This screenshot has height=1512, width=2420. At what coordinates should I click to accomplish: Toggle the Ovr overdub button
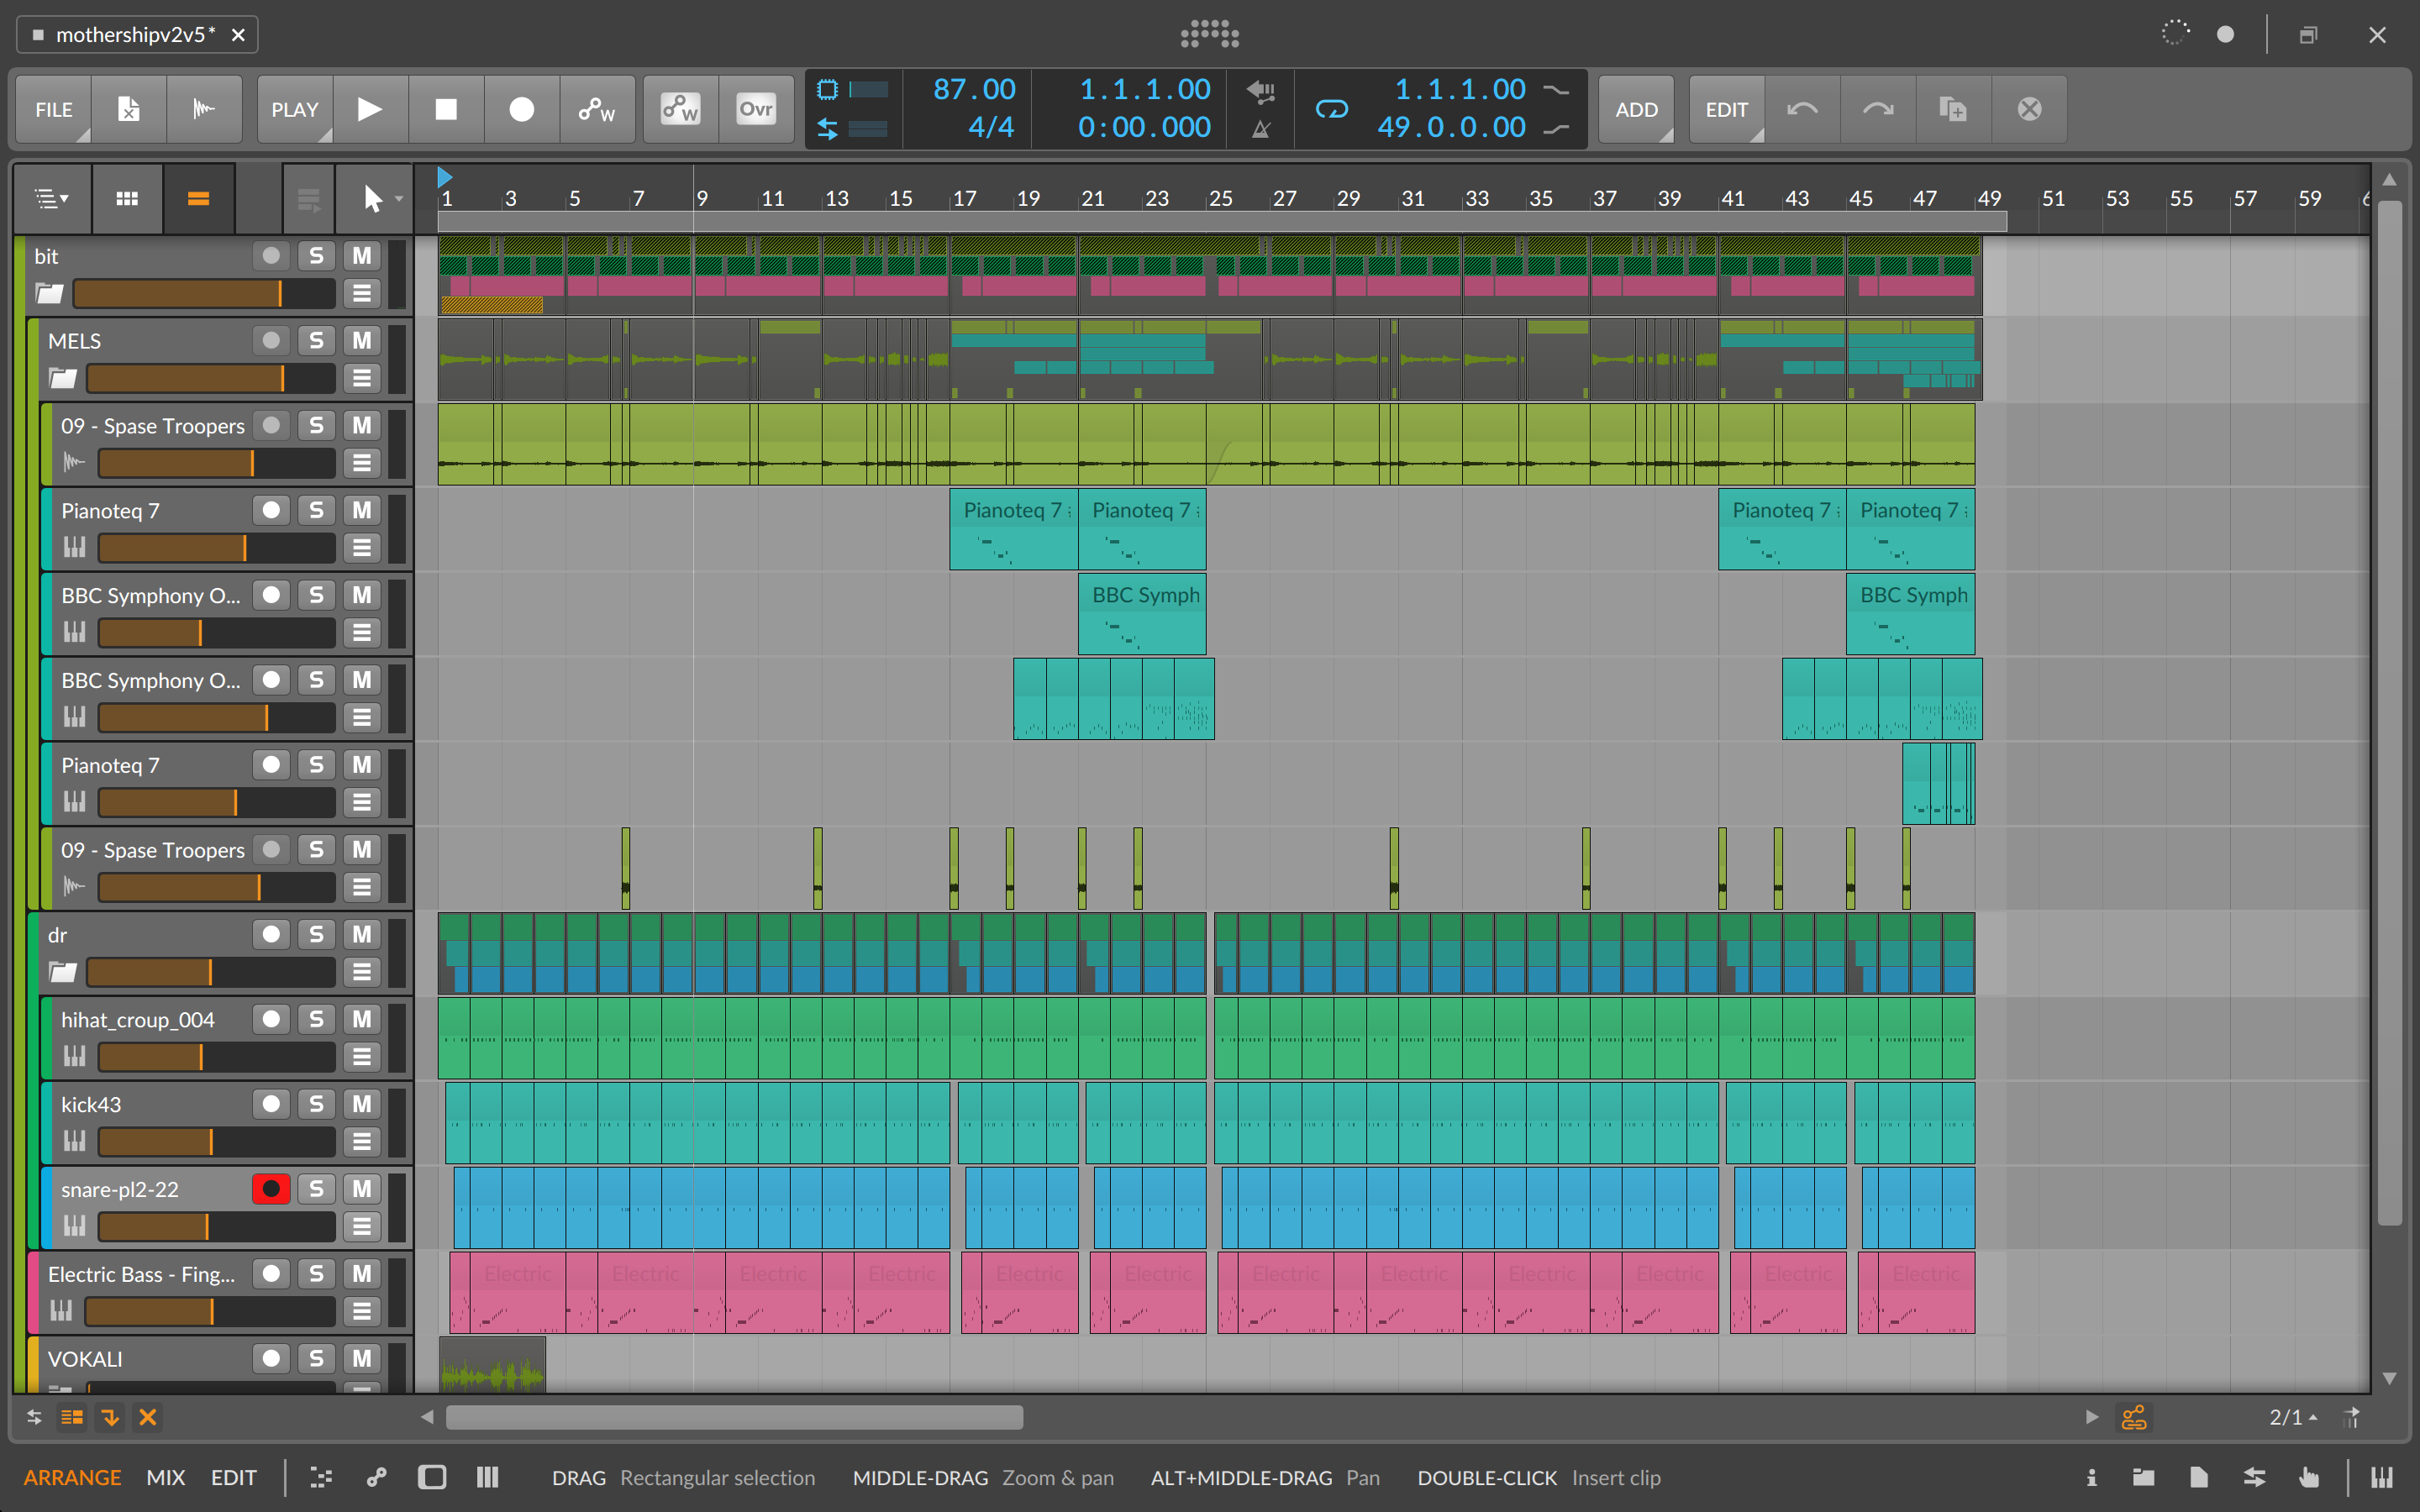[x=756, y=109]
